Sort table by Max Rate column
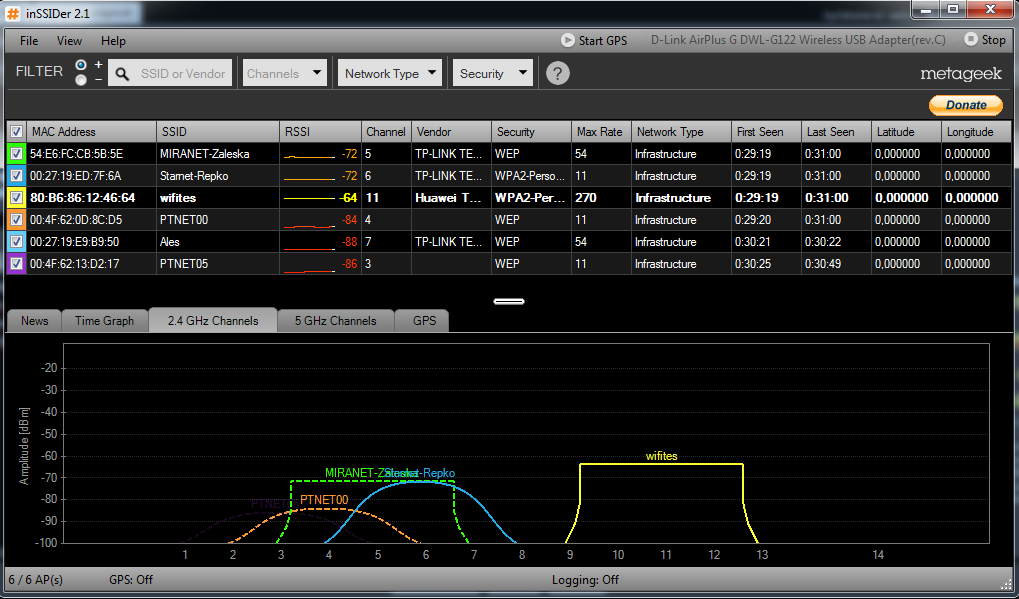 point(601,132)
